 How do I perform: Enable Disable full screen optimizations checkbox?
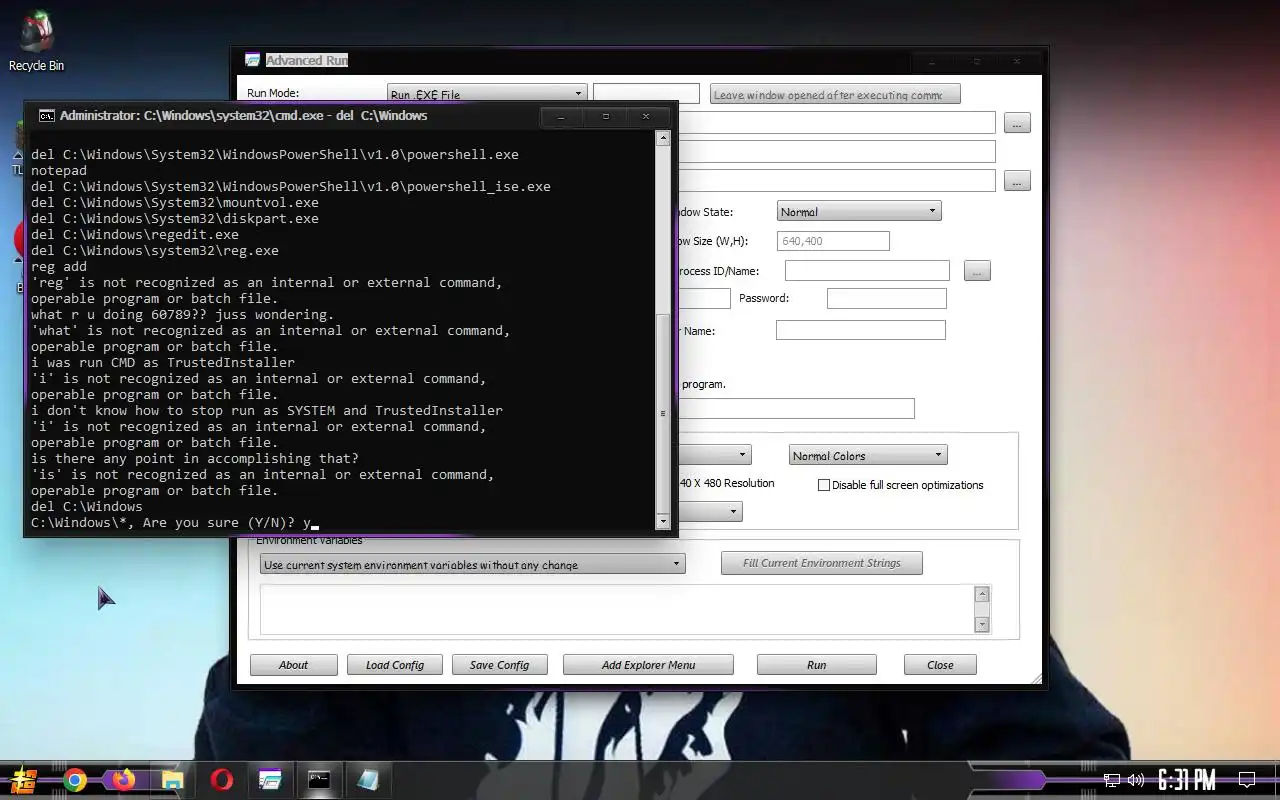pos(824,485)
